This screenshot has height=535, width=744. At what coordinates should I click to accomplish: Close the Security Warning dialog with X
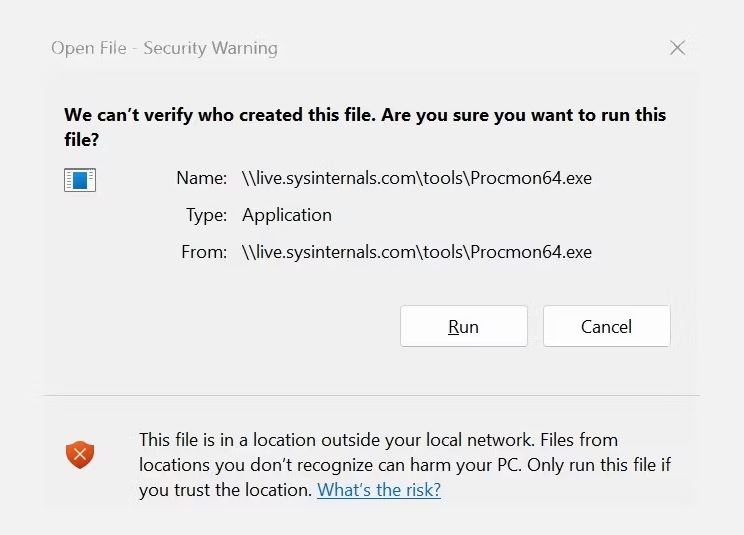pos(677,47)
